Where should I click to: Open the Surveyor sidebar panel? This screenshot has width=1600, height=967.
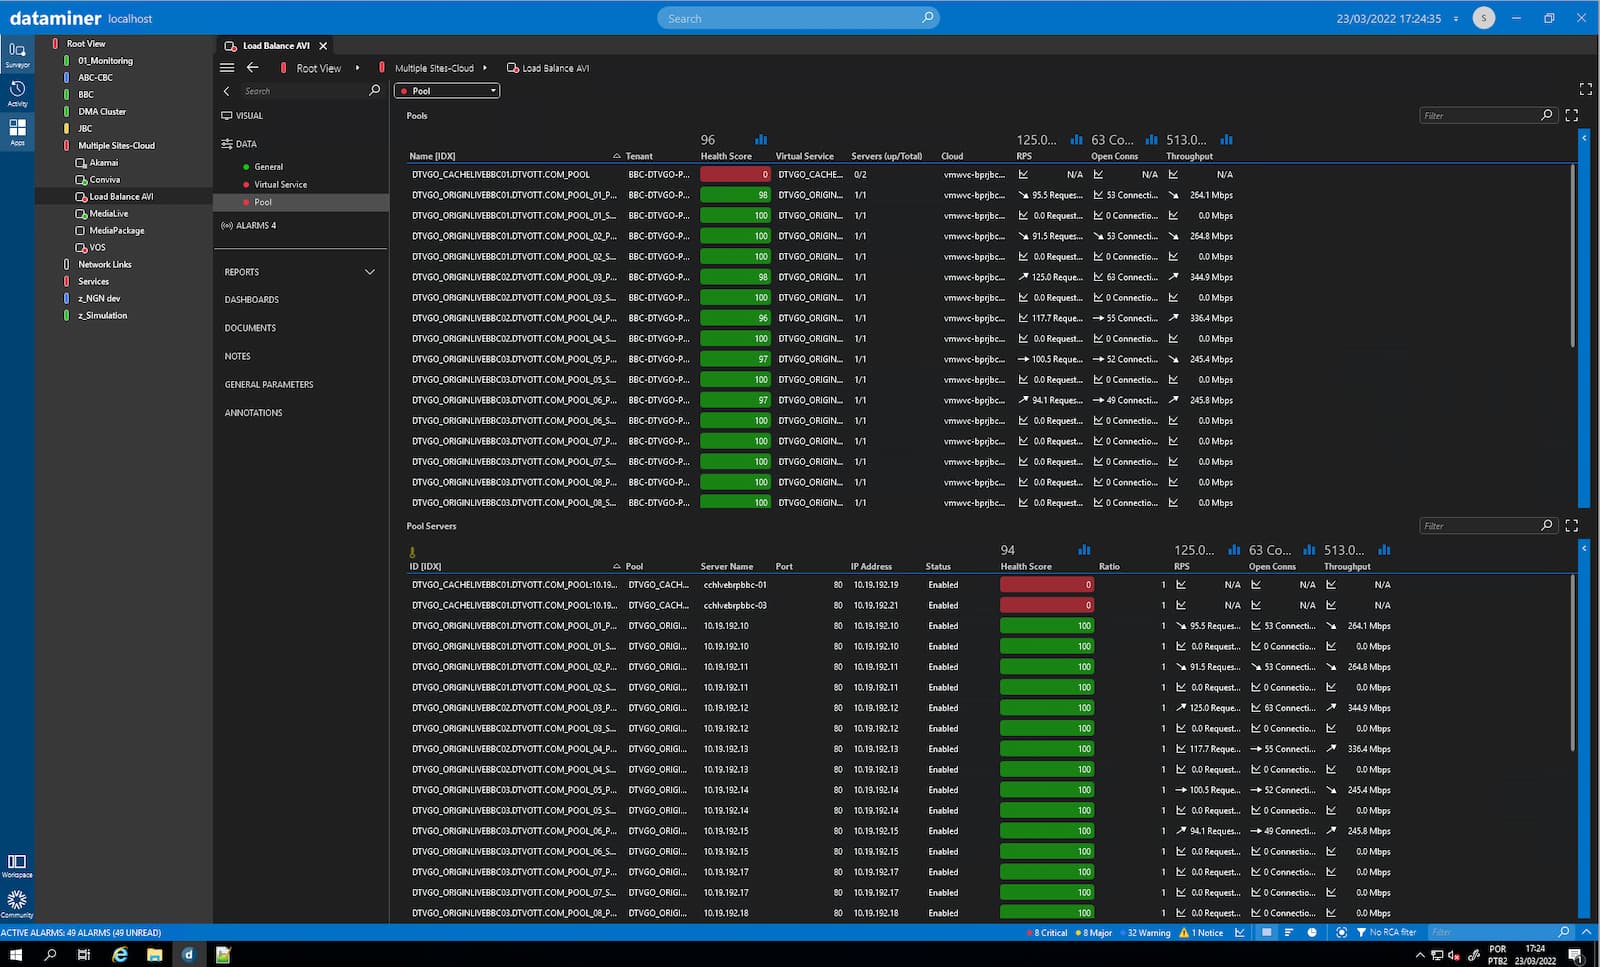tap(17, 54)
